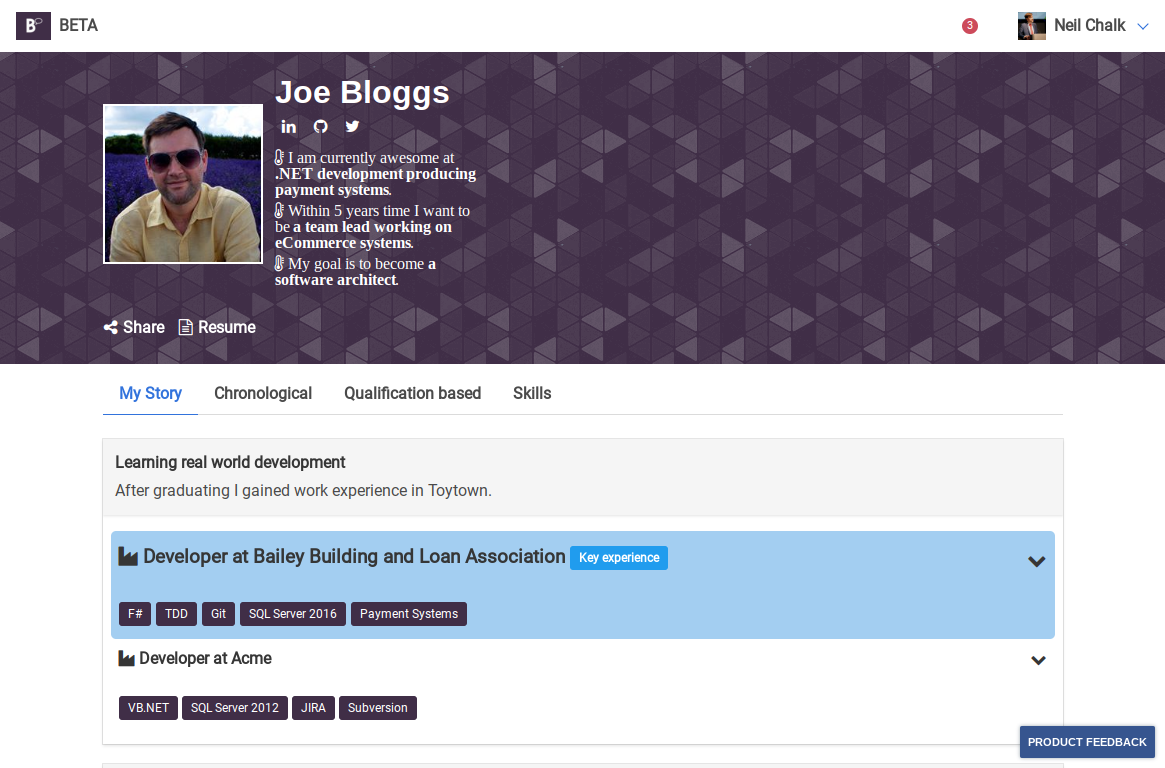Click the Resume label text
The image size is (1165, 768).
click(227, 328)
